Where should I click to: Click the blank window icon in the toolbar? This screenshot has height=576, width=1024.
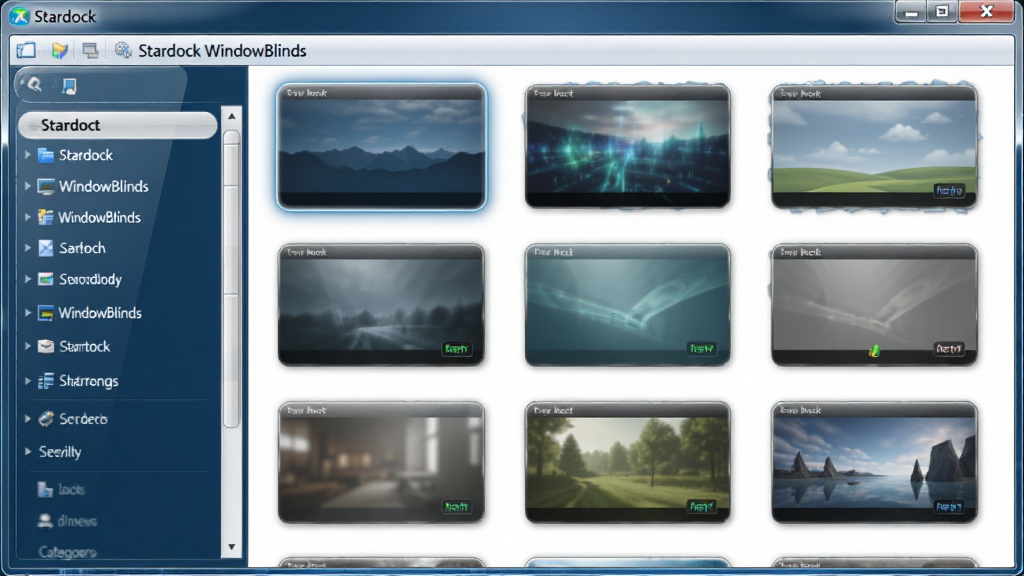coord(26,50)
